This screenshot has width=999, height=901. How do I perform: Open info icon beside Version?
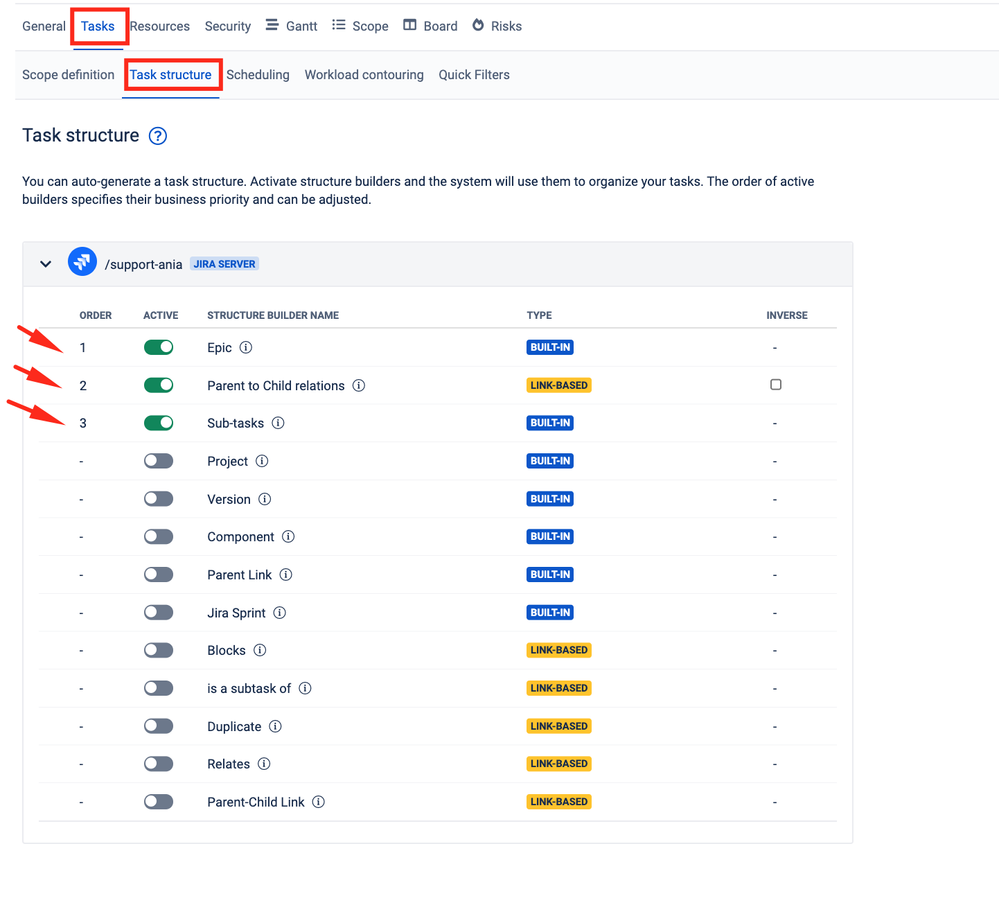(264, 499)
